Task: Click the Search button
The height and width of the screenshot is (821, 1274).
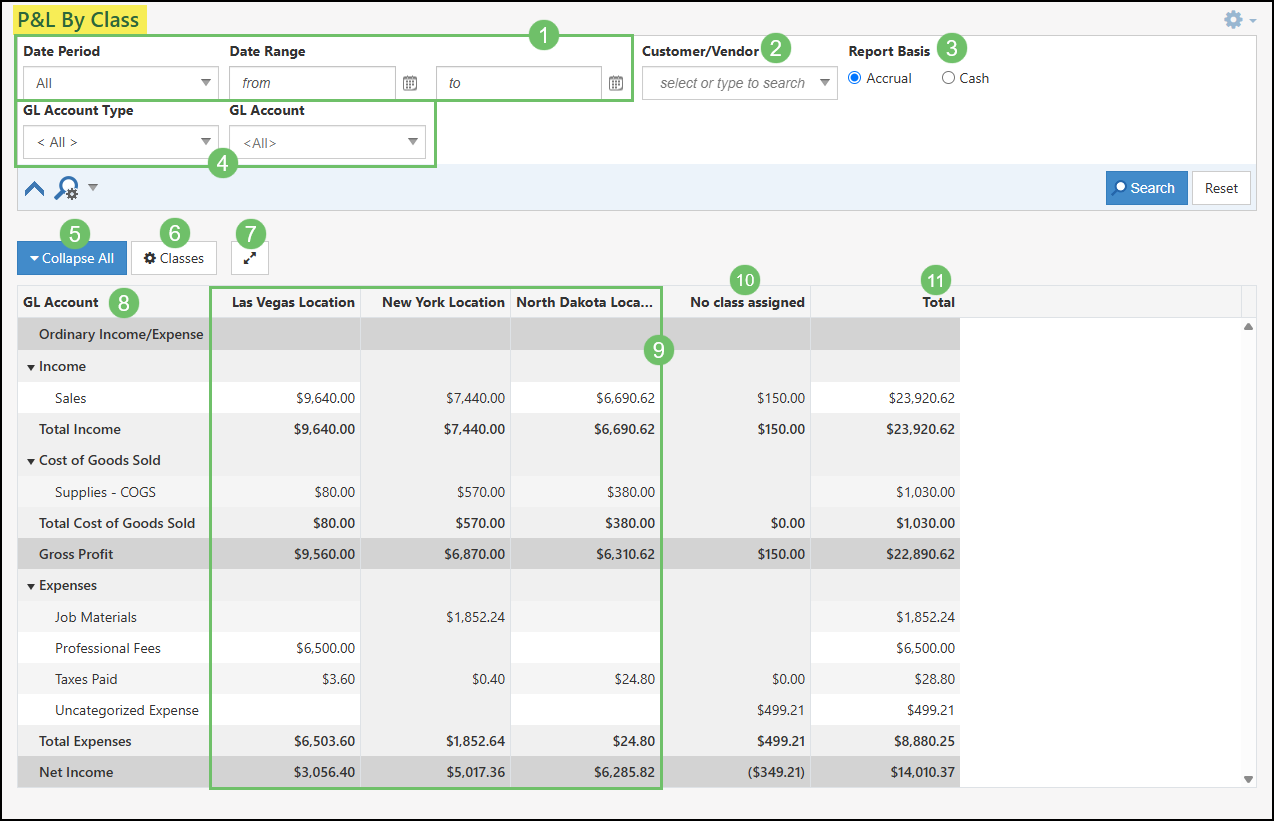Action: pyautogui.click(x=1147, y=188)
